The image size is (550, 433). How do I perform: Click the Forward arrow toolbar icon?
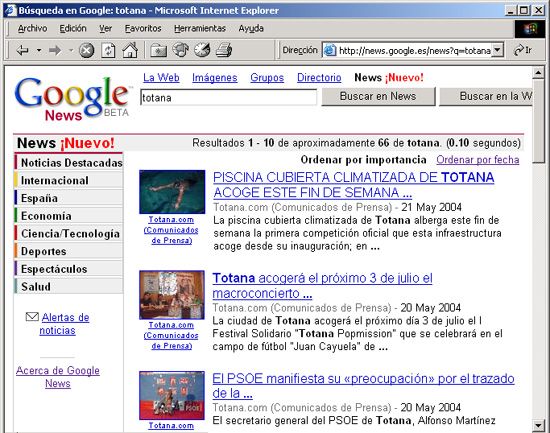55,51
